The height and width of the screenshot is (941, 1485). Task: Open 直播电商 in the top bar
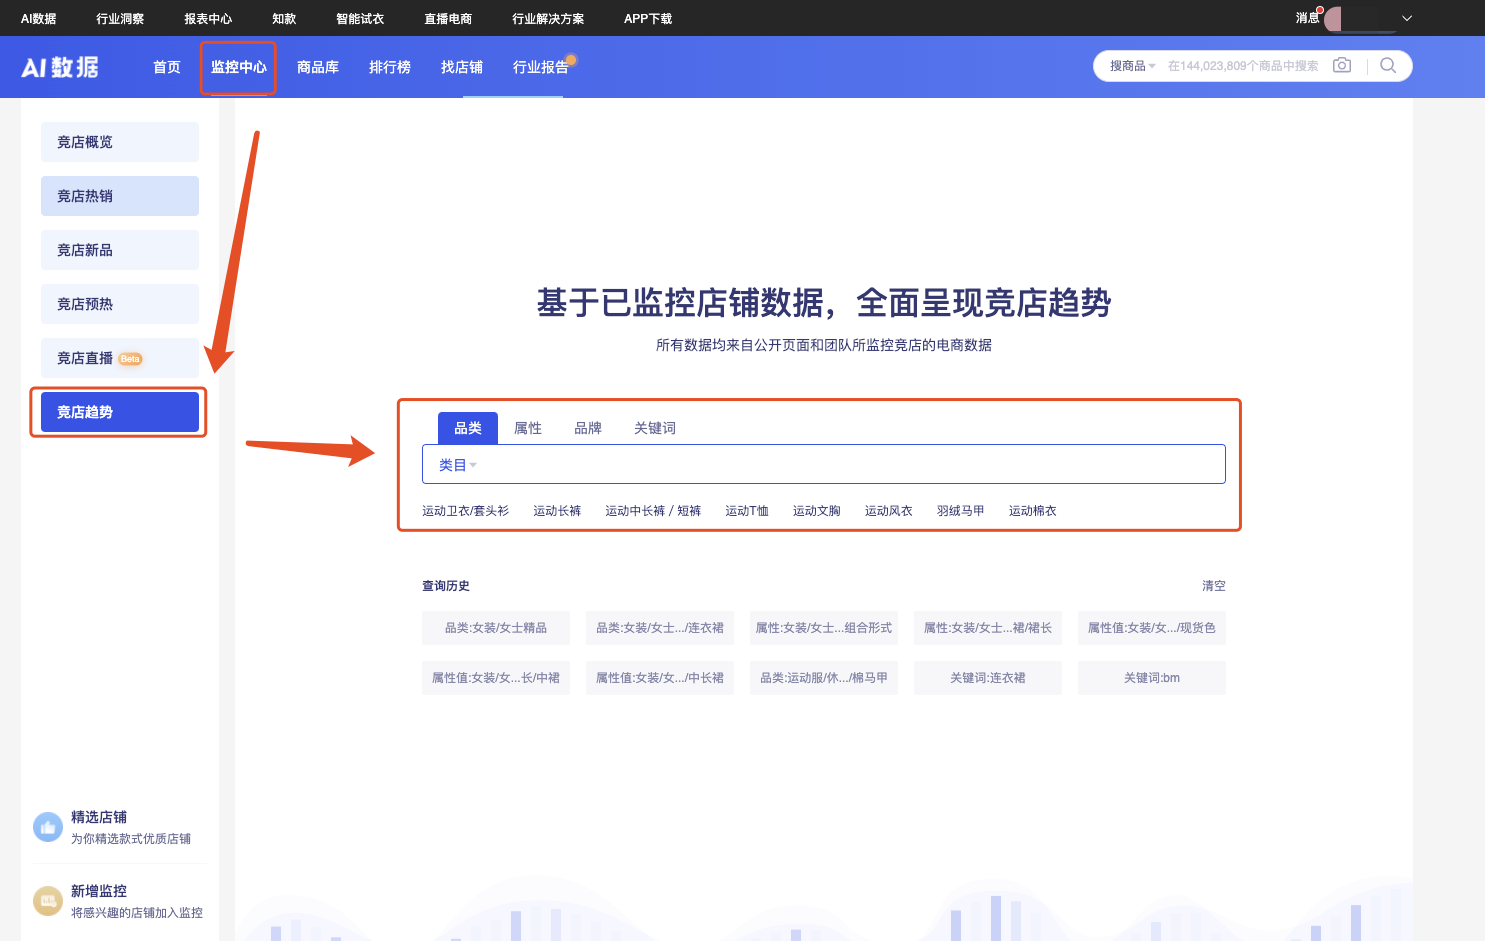(448, 18)
